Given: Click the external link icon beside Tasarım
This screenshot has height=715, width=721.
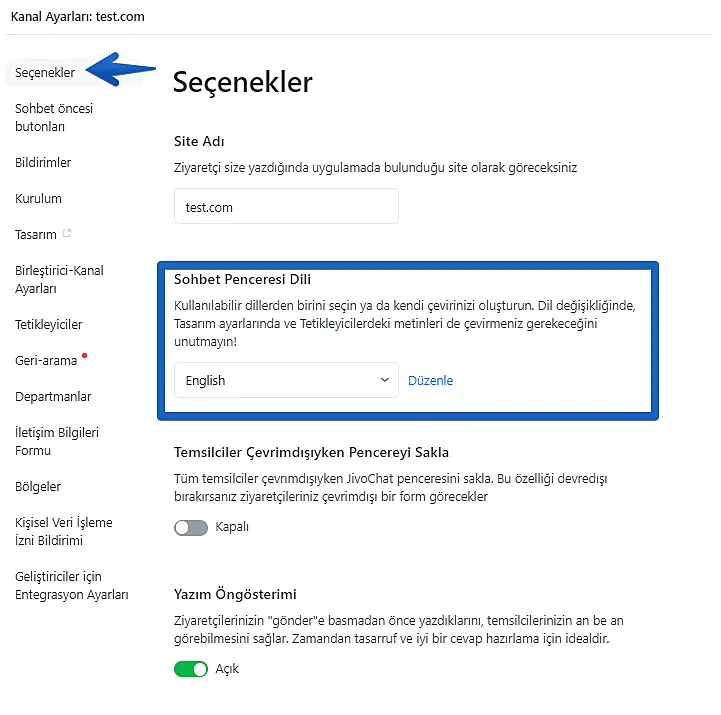Looking at the screenshot, I should pos(67,234).
